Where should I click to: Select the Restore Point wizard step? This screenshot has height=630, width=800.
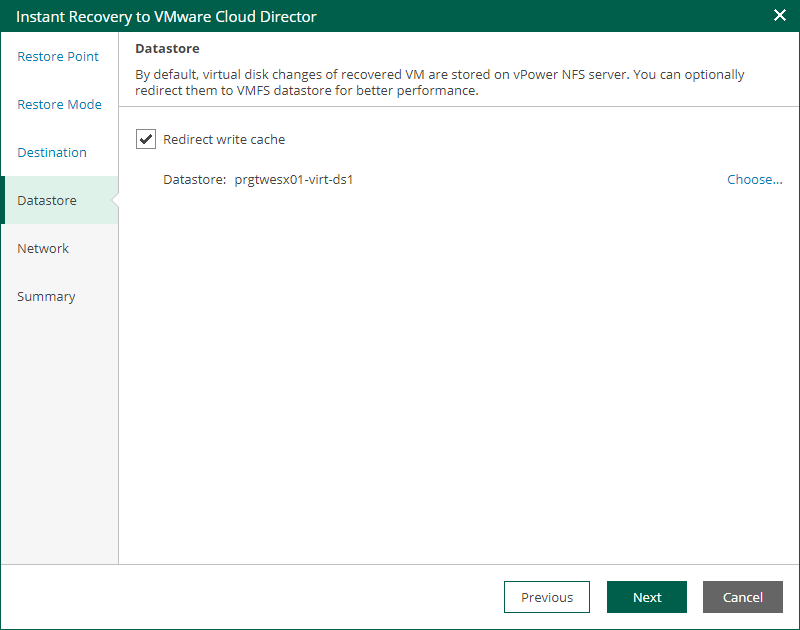click(57, 57)
